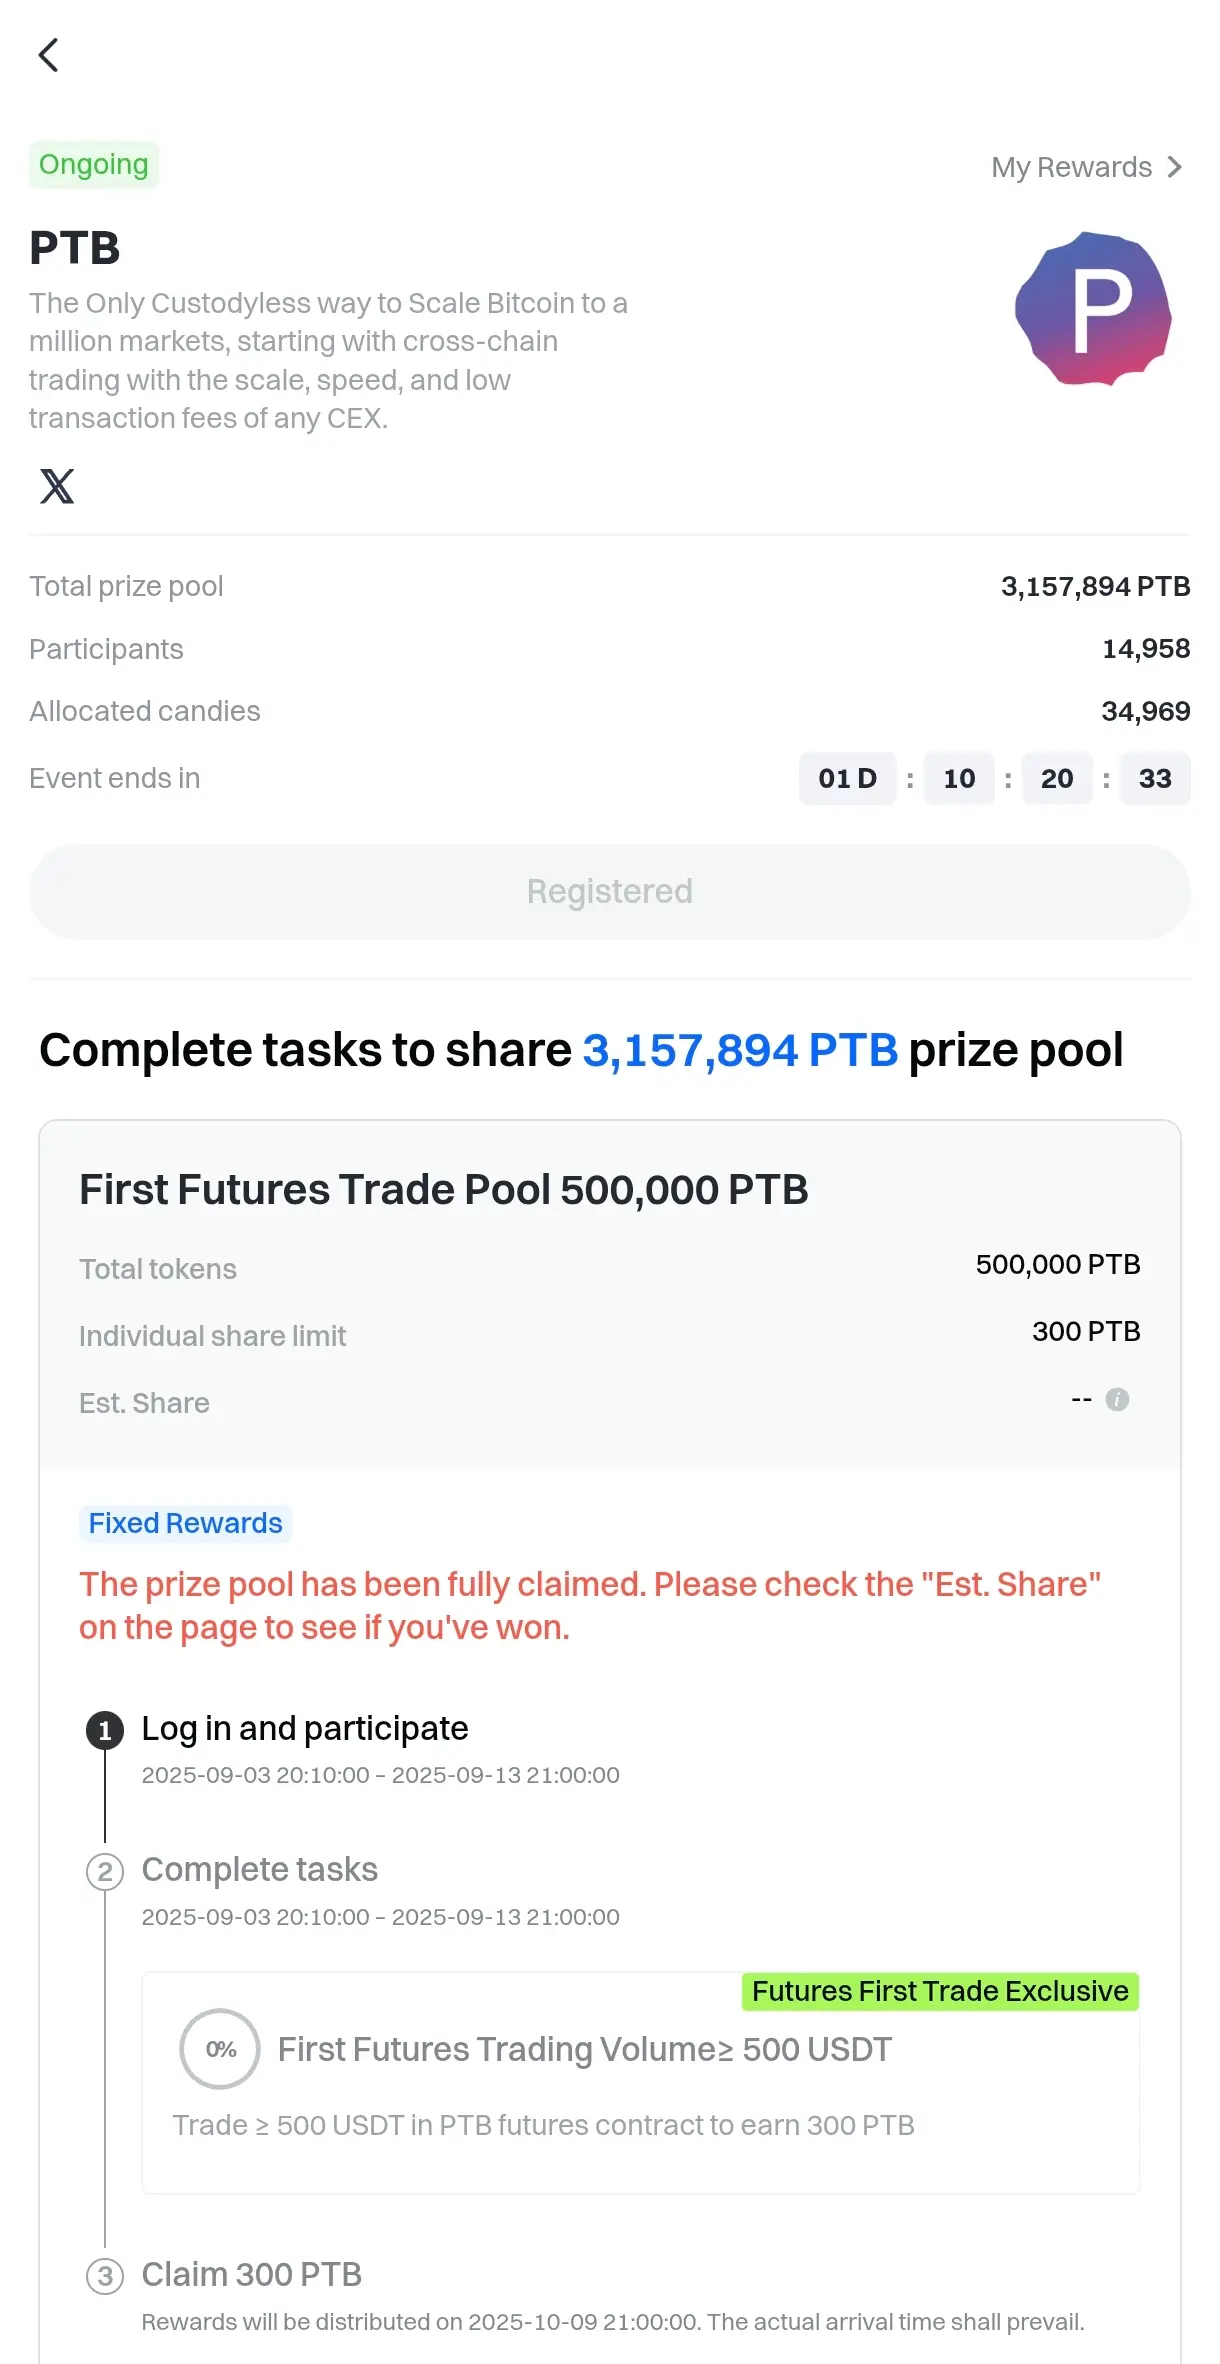
Task: Open info icon next to Est. Share
Action: pyautogui.click(x=1117, y=1399)
